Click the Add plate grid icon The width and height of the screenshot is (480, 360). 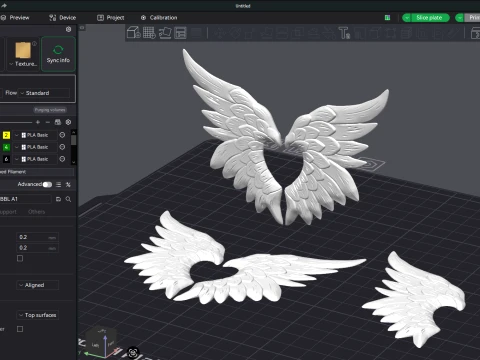tap(149, 33)
